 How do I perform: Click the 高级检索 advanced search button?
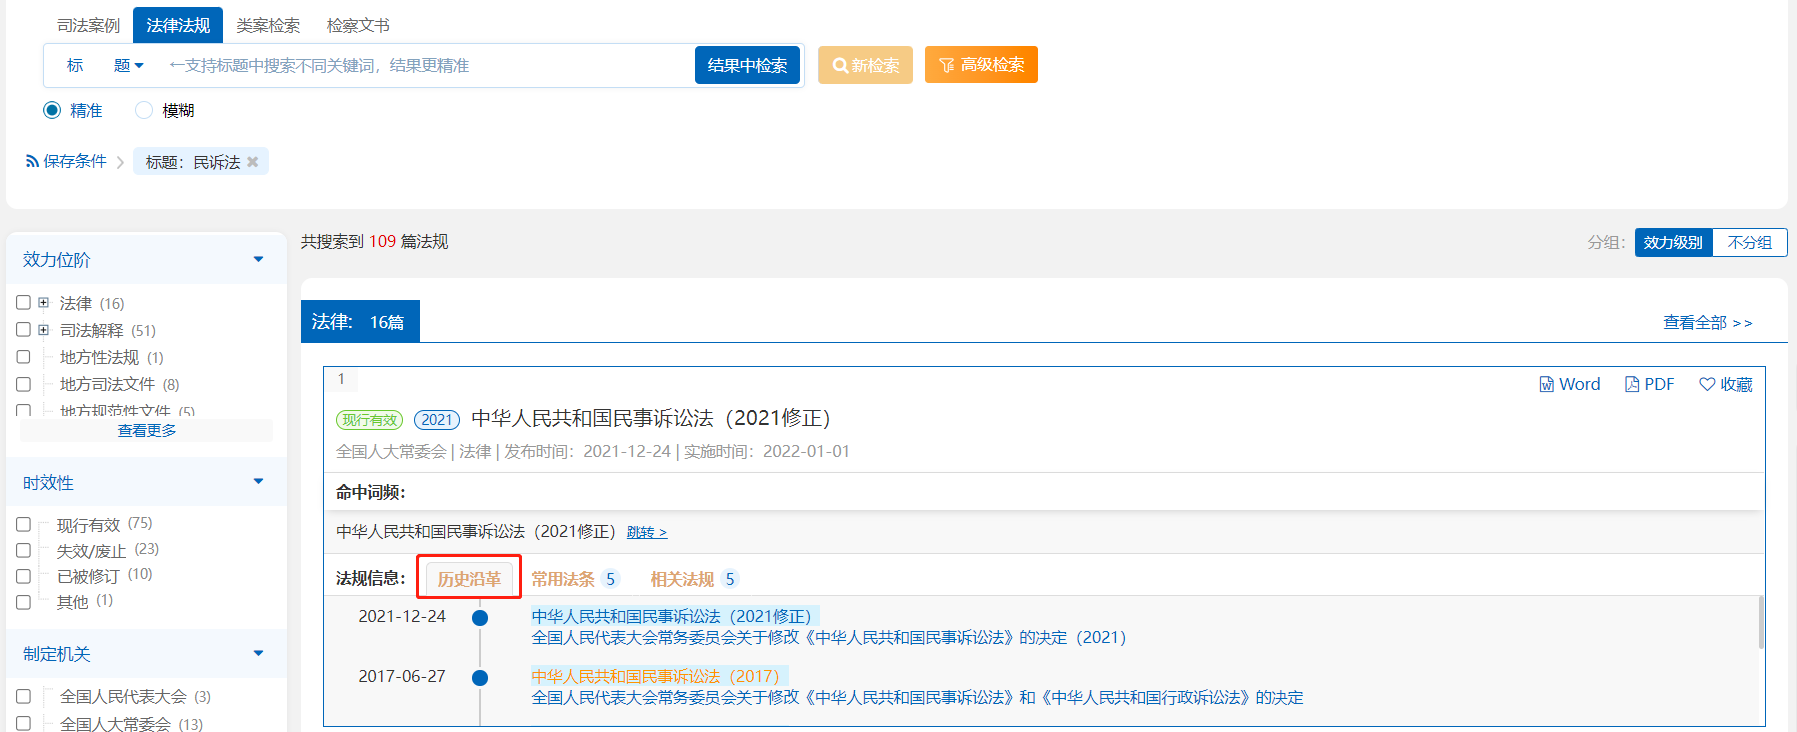pos(981,65)
